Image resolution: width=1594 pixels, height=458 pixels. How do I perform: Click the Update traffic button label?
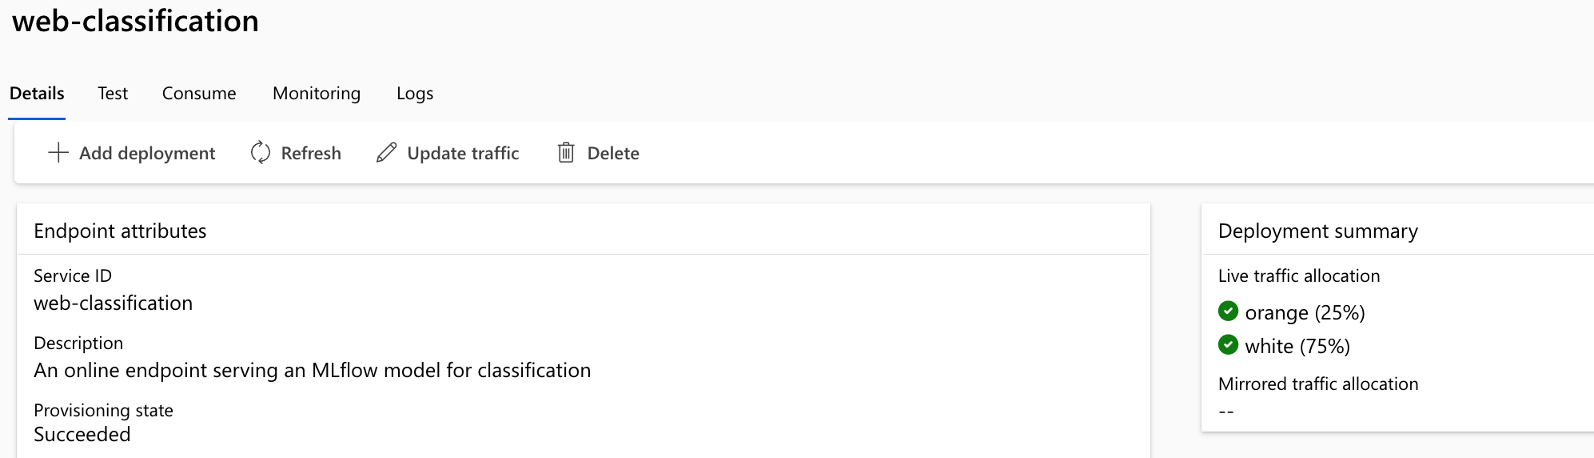pyautogui.click(x=463, y=153)
